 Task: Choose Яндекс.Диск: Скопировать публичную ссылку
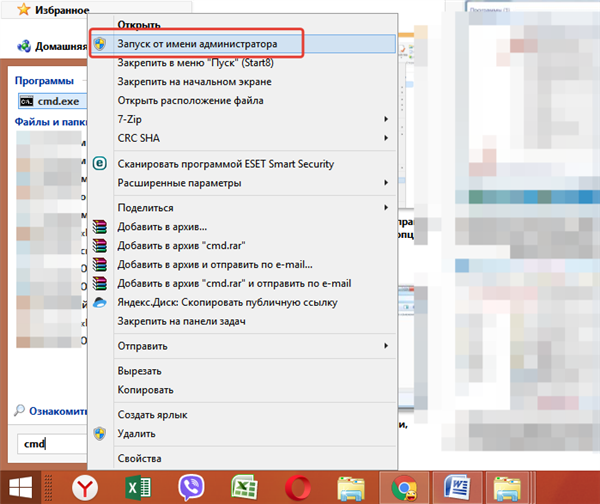[243, 302]
